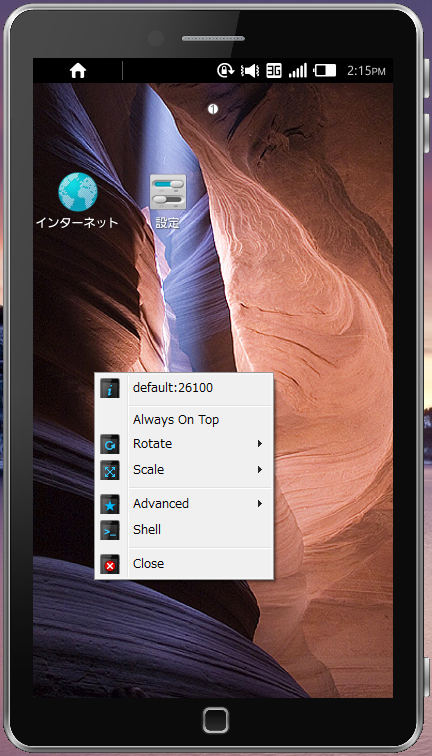Click the vibrate sound status icon
432x756 pixels.
coord(250,71)
